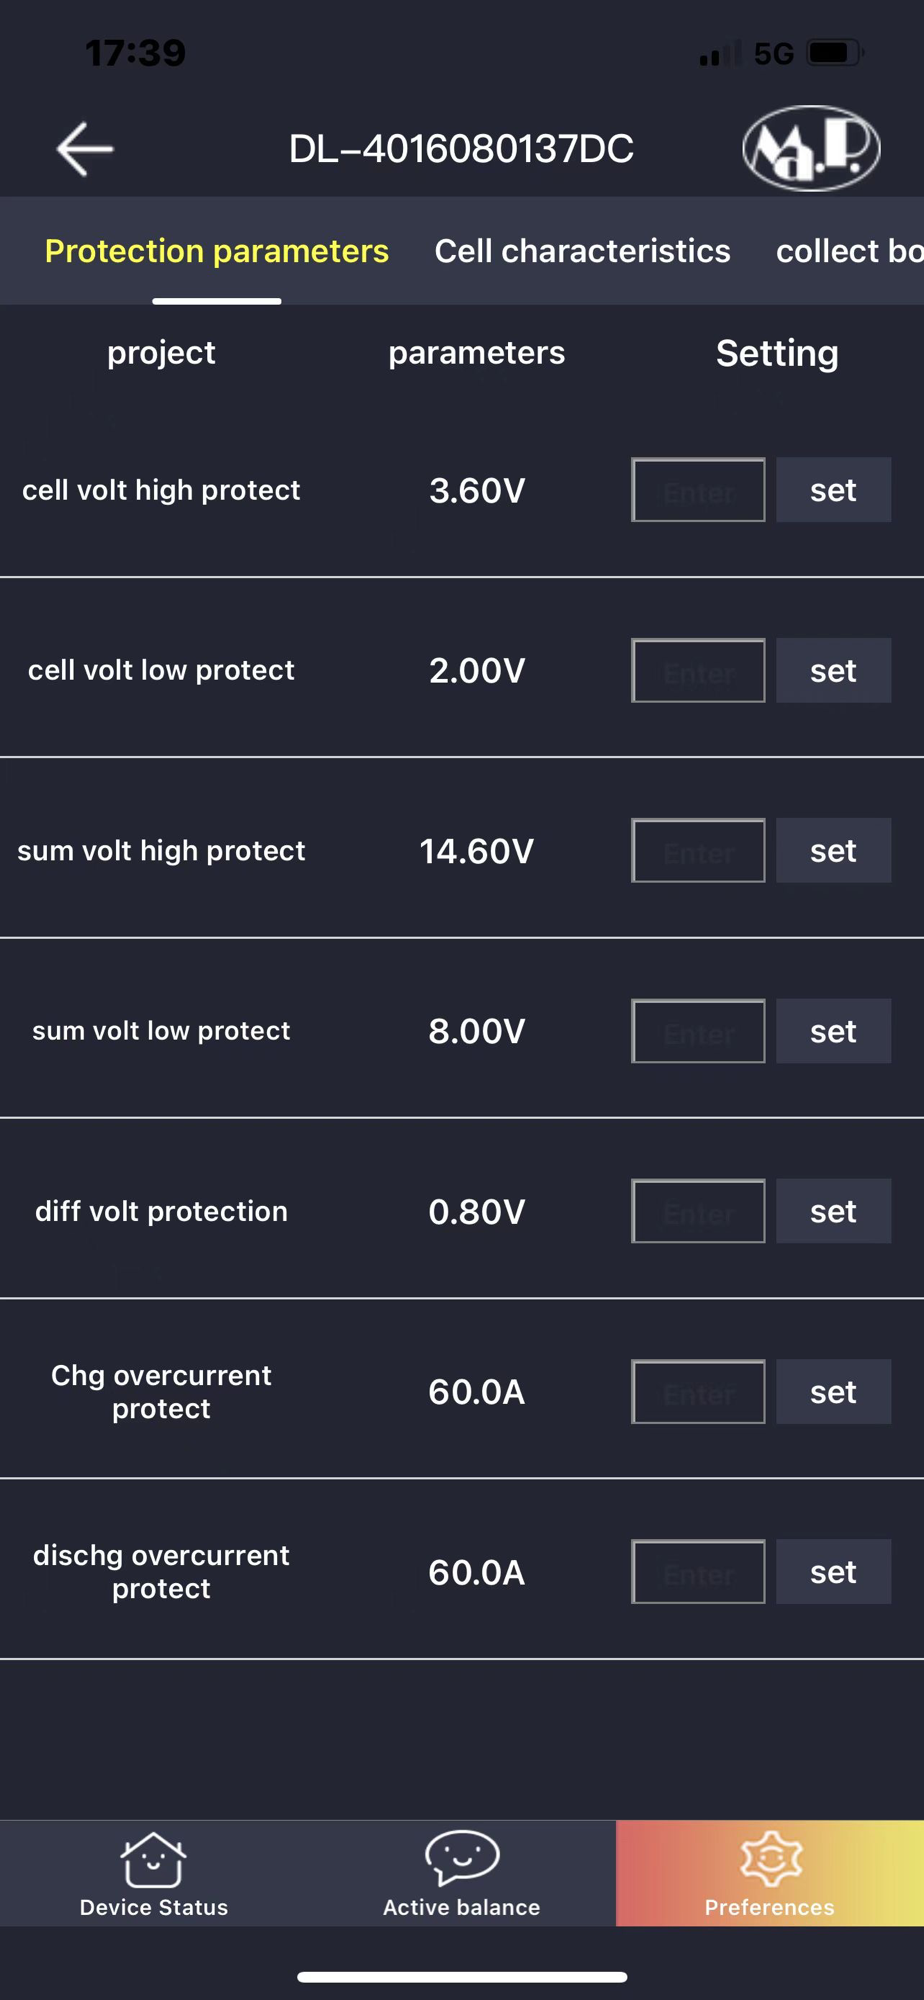Tap the device name DL-4016080137DC title
The image size is (924, 2000).
point(461,149)
